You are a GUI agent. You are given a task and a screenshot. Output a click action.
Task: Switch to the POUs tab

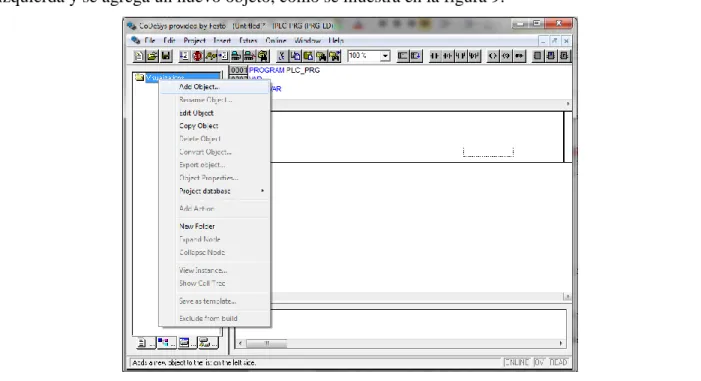145,343
